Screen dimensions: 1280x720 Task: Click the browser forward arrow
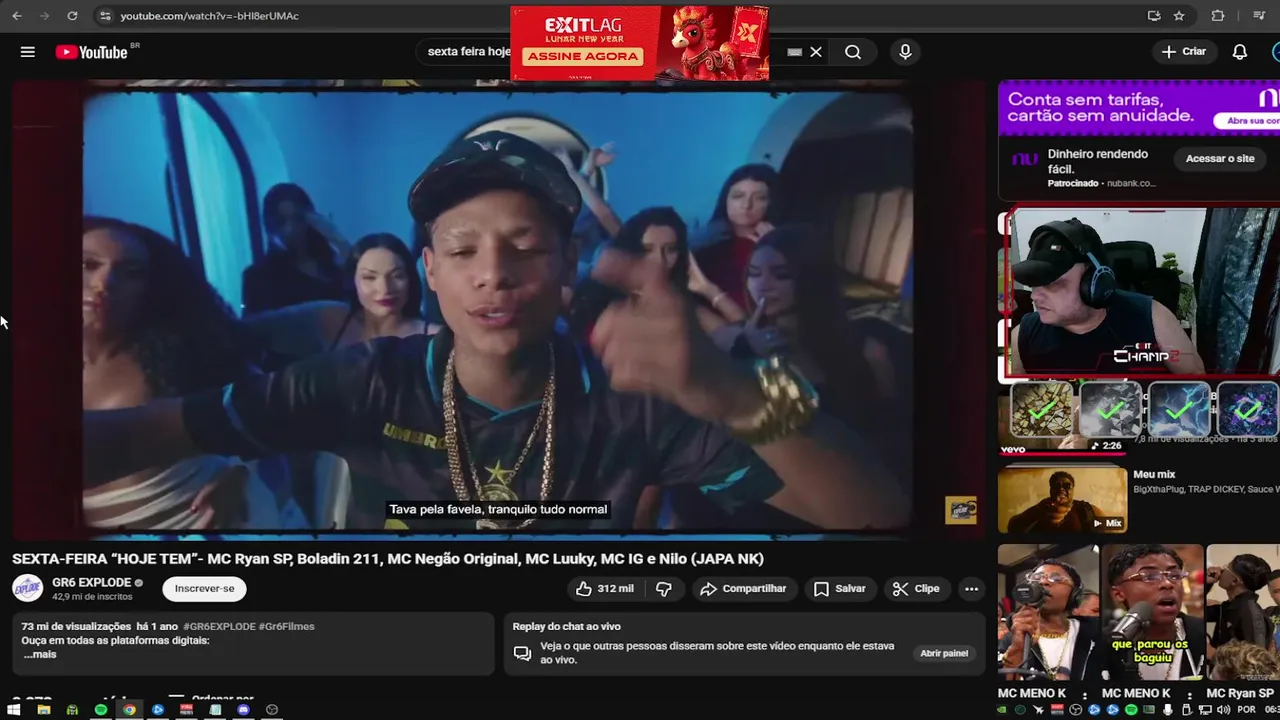[x=44, y=16]
